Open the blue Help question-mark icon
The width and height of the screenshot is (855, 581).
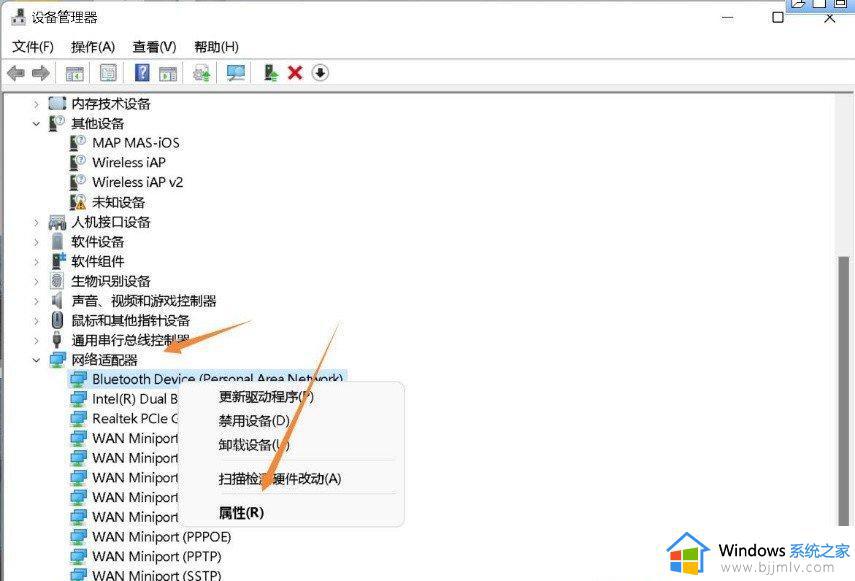pos(142,72)
